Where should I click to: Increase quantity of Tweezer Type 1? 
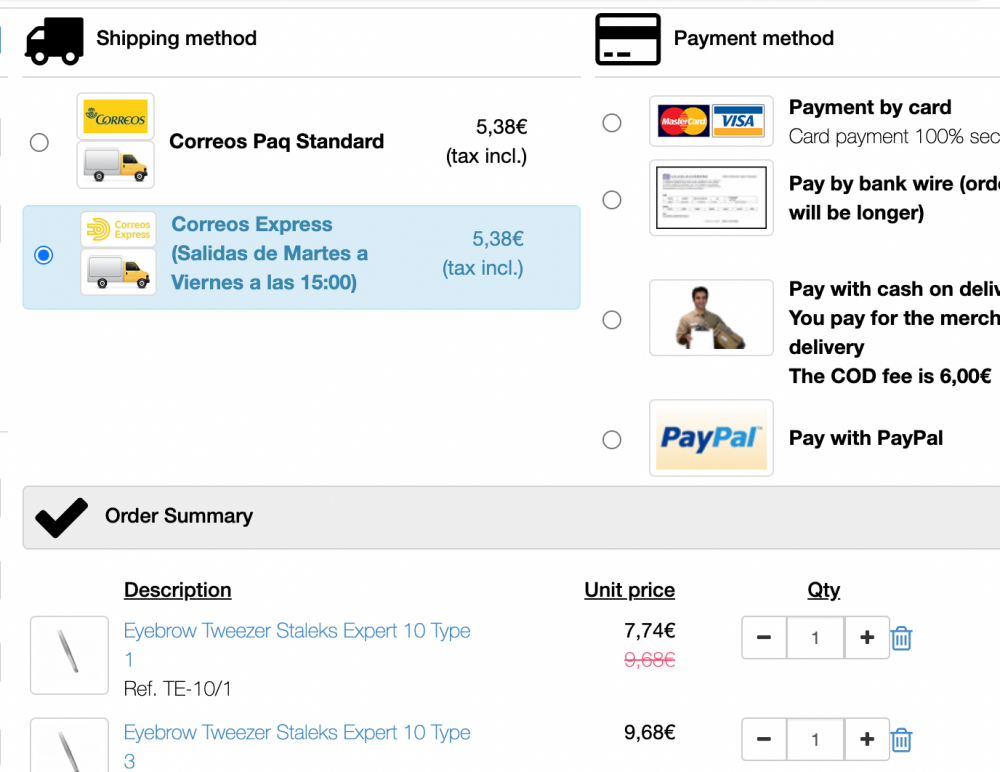(867, 638)
